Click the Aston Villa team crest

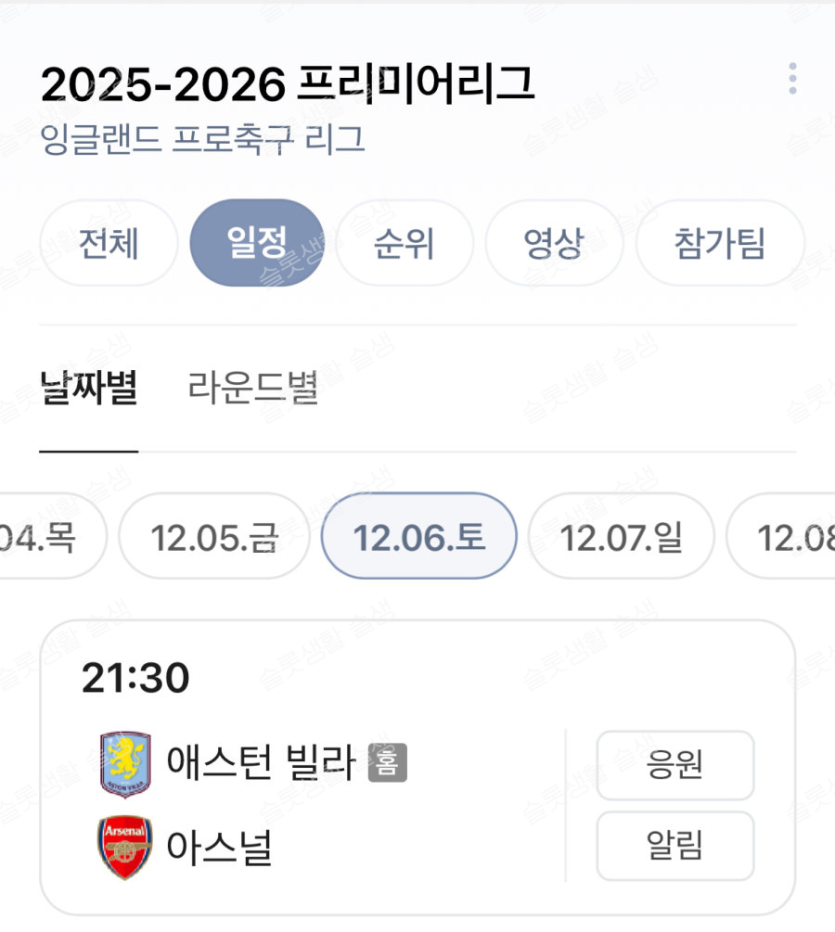click(125, 765)
